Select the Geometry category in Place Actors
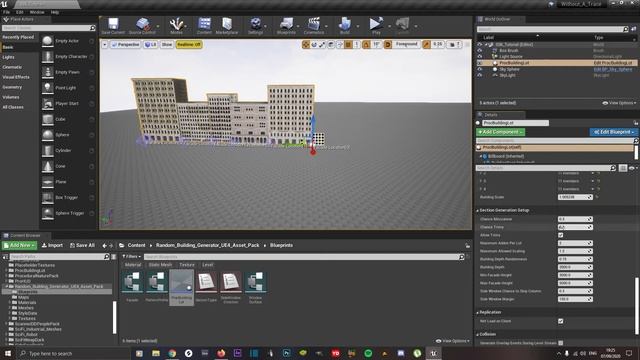640x360 pixels. click(x=12, y=87)
